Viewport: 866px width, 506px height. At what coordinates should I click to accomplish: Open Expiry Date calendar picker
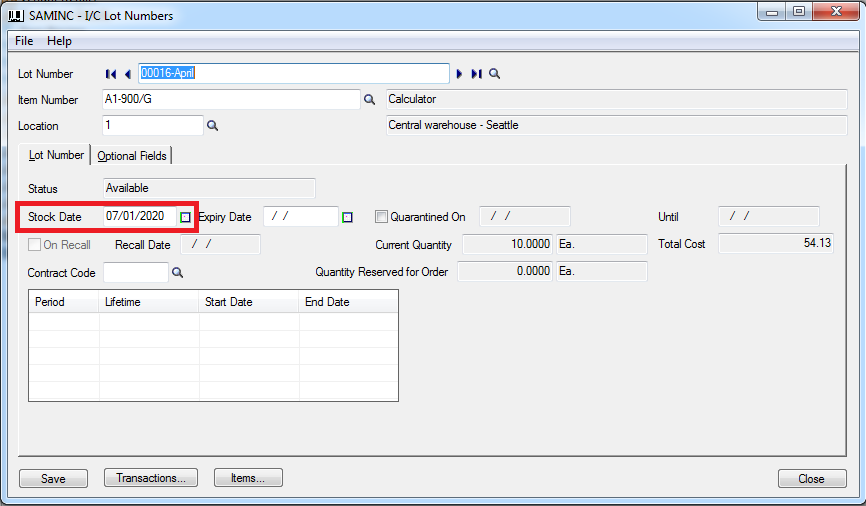coord(347,217)
